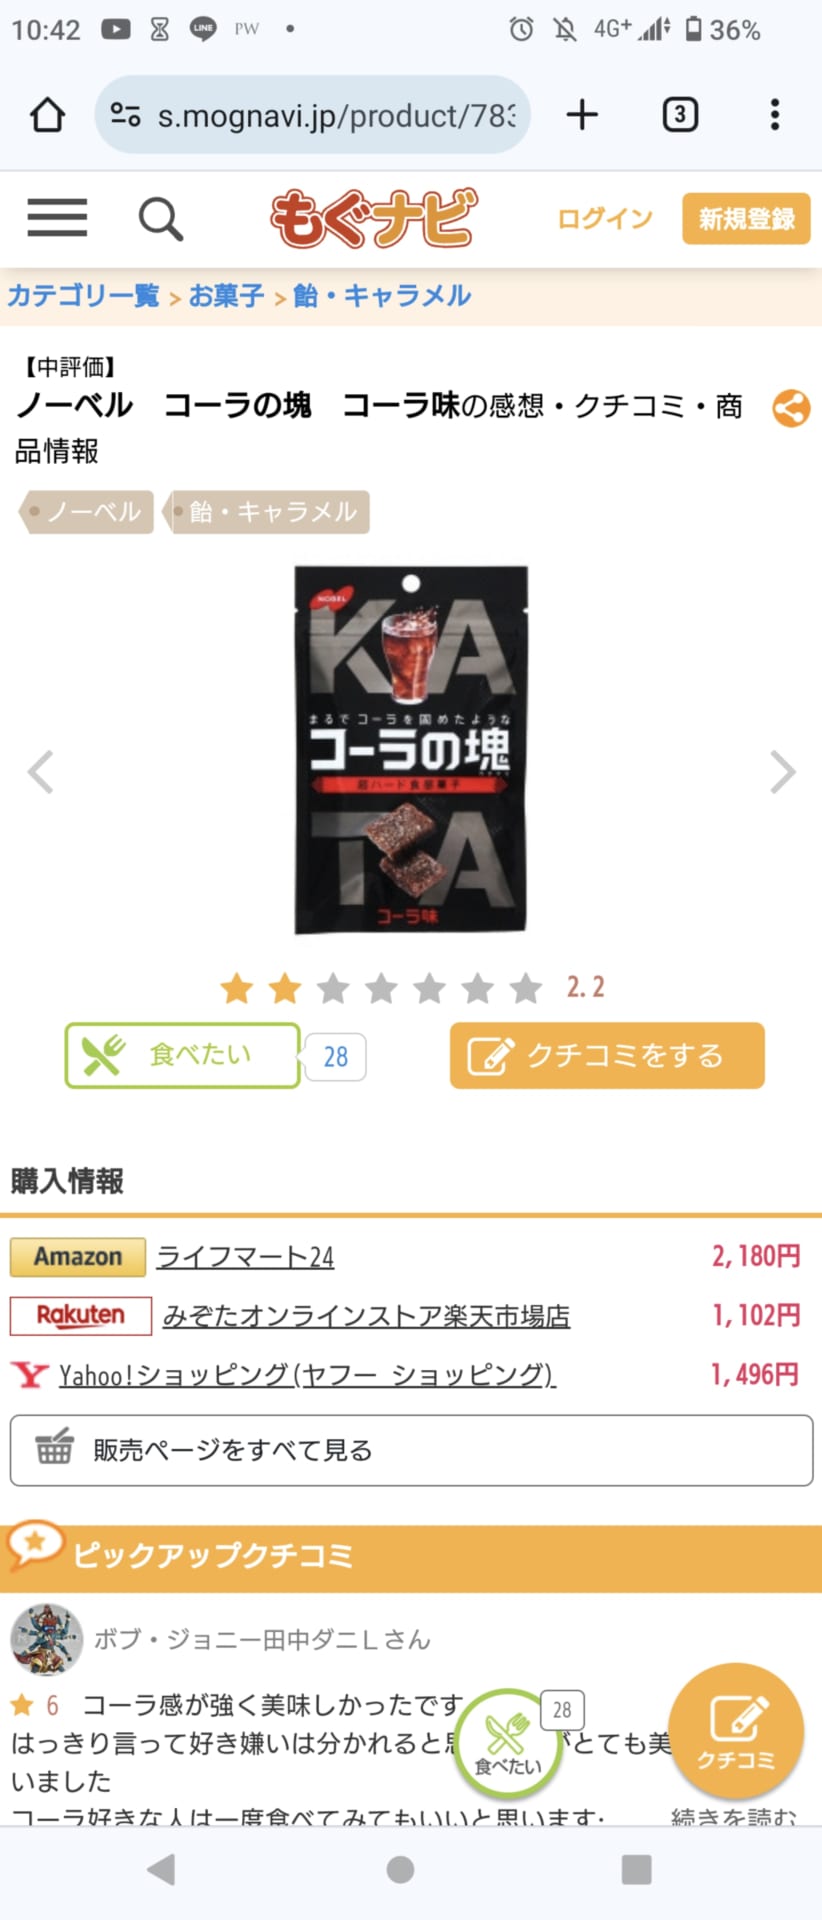Go to browser home icon
Image resolution: width=822 pixels, height=1920 pixels.
47,115
